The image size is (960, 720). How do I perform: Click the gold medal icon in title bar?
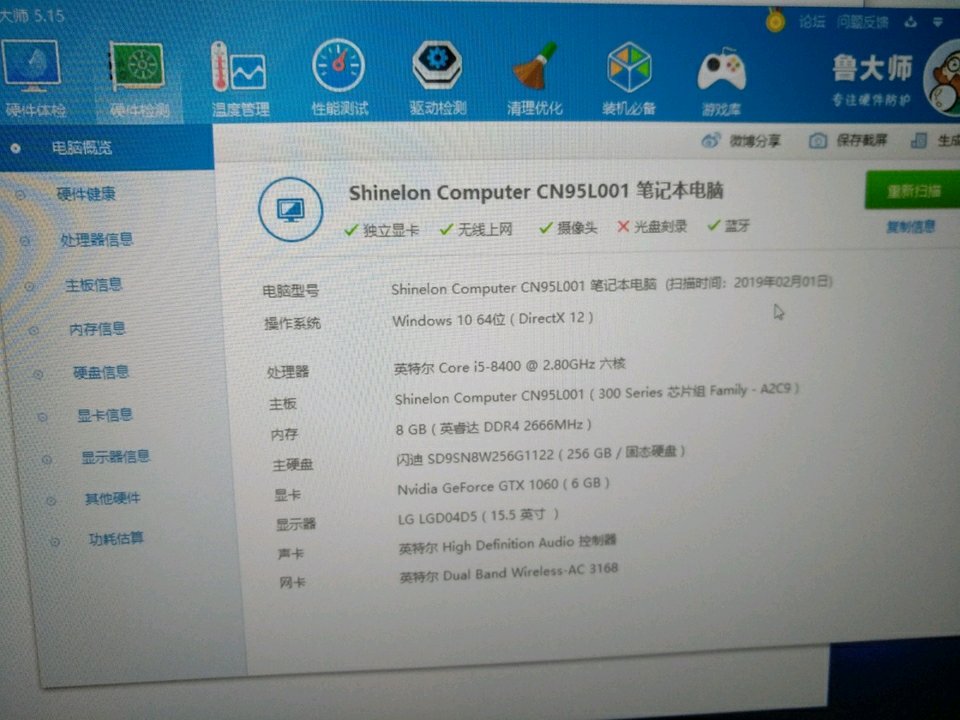tap(775, 22)
